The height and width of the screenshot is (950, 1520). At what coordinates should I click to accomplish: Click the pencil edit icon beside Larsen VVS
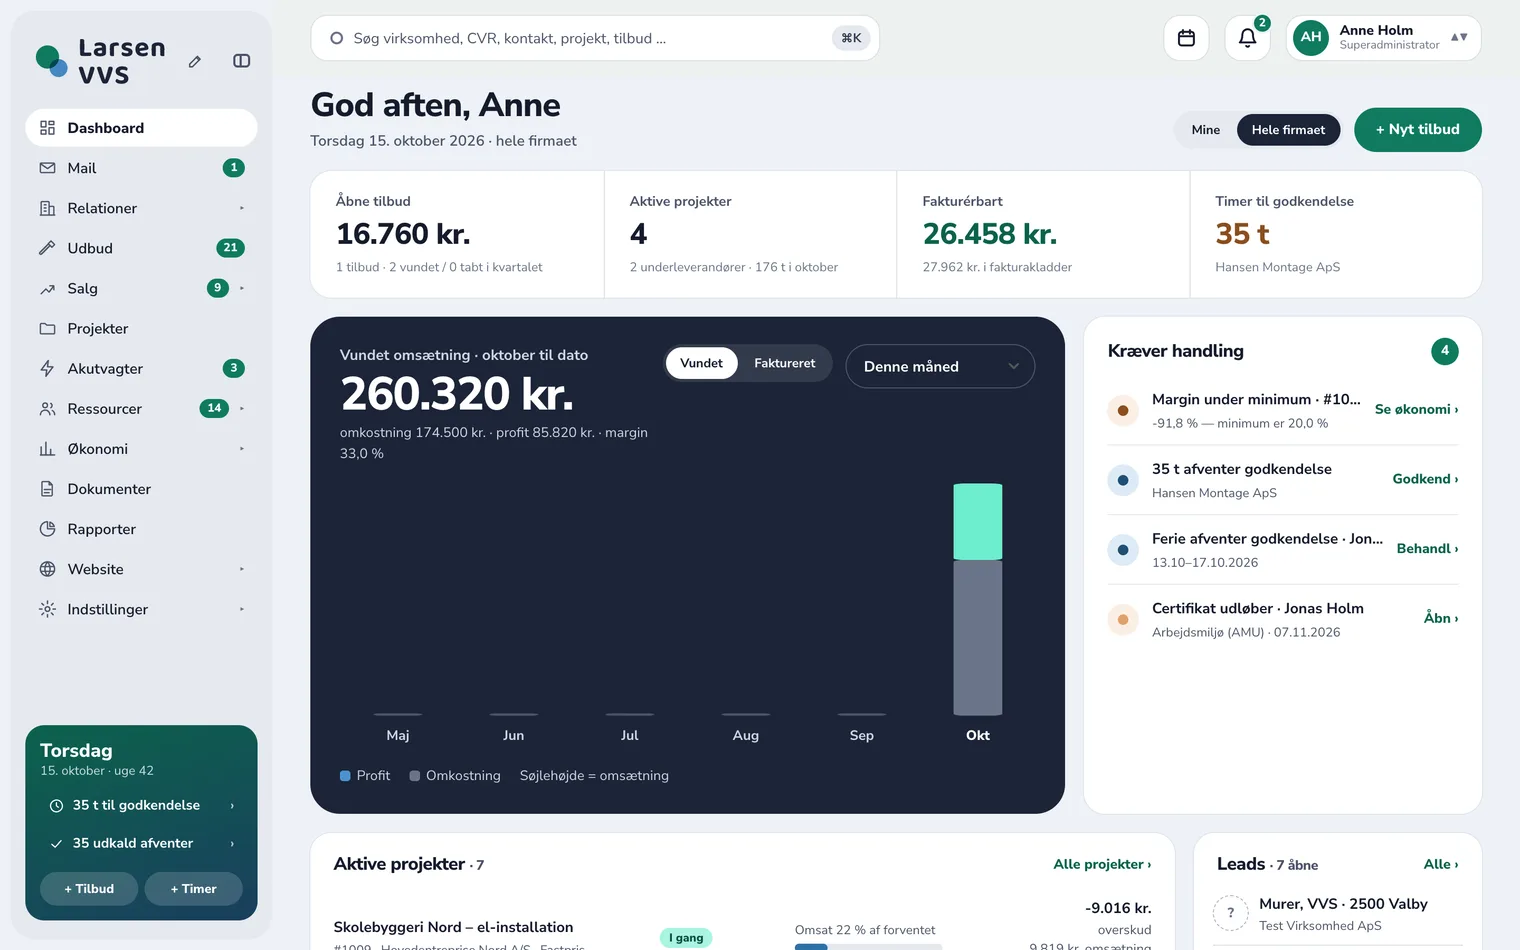[195, 61]
